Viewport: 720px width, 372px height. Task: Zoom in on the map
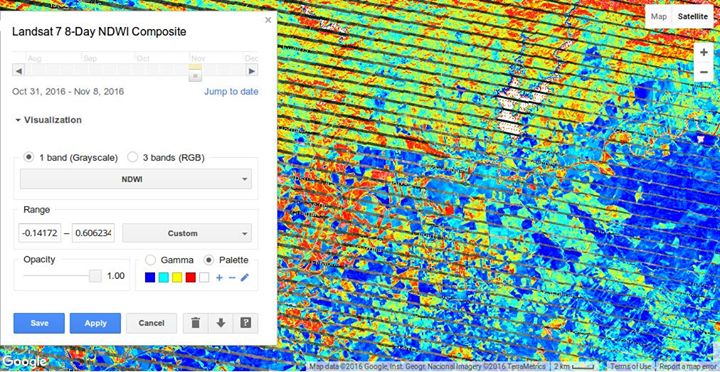[x=703, y=52]
